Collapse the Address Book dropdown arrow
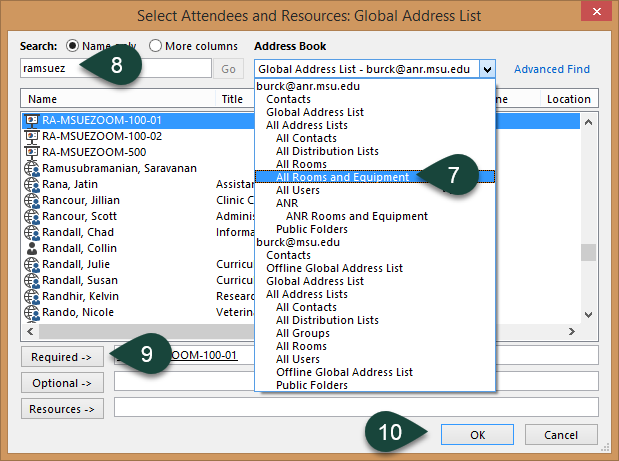This screenshot has width=619, height=461. [x=487, y=69]
